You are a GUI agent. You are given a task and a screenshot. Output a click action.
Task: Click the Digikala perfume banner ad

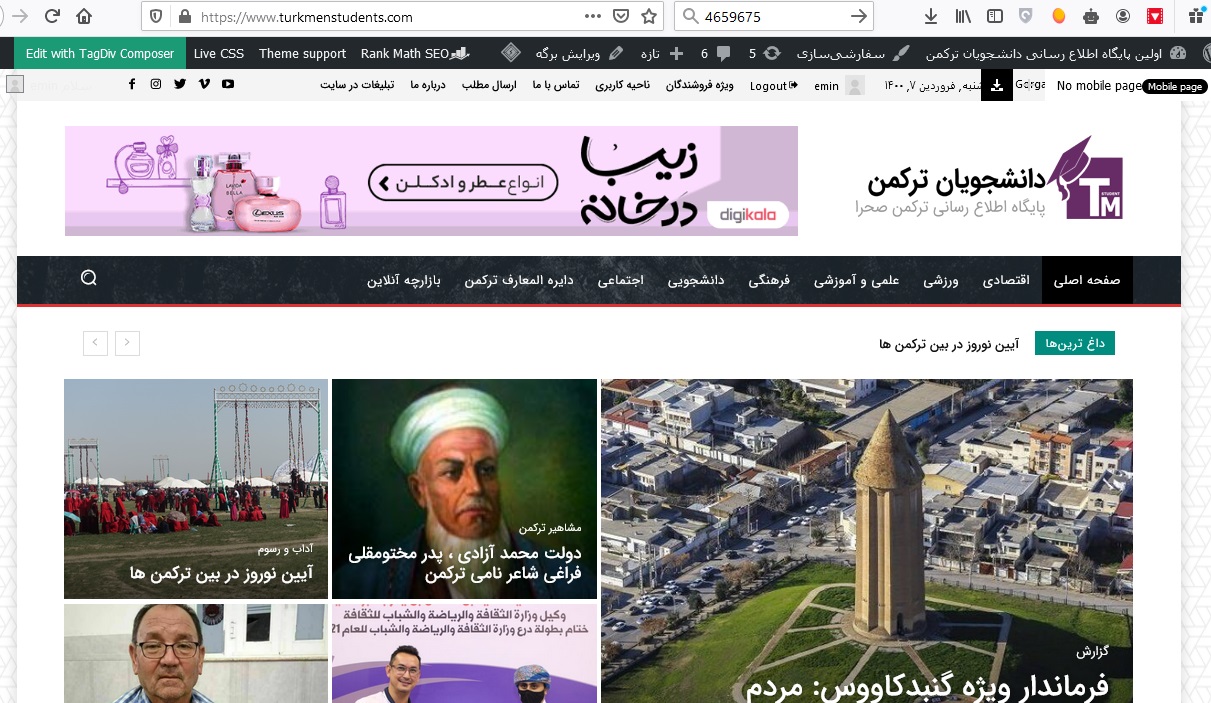pyautogui.click(x=431, y=181)
